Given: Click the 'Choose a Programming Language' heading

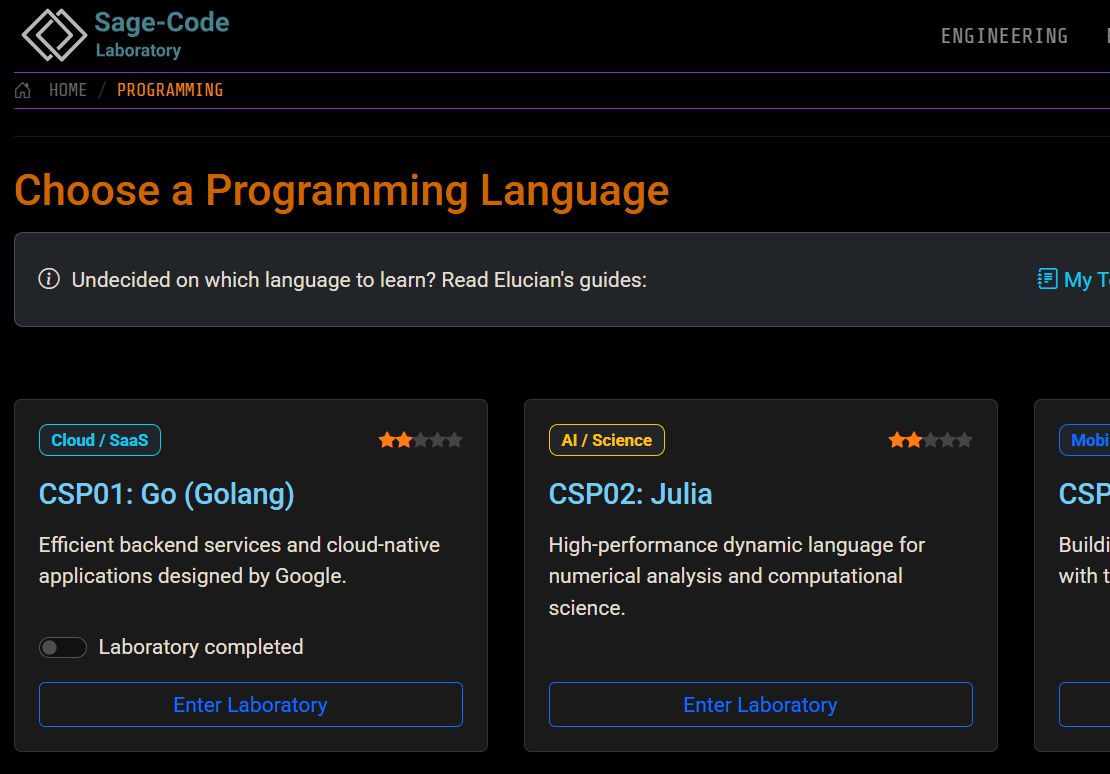Looking at the screenshot, I should (x=341, y=190).
